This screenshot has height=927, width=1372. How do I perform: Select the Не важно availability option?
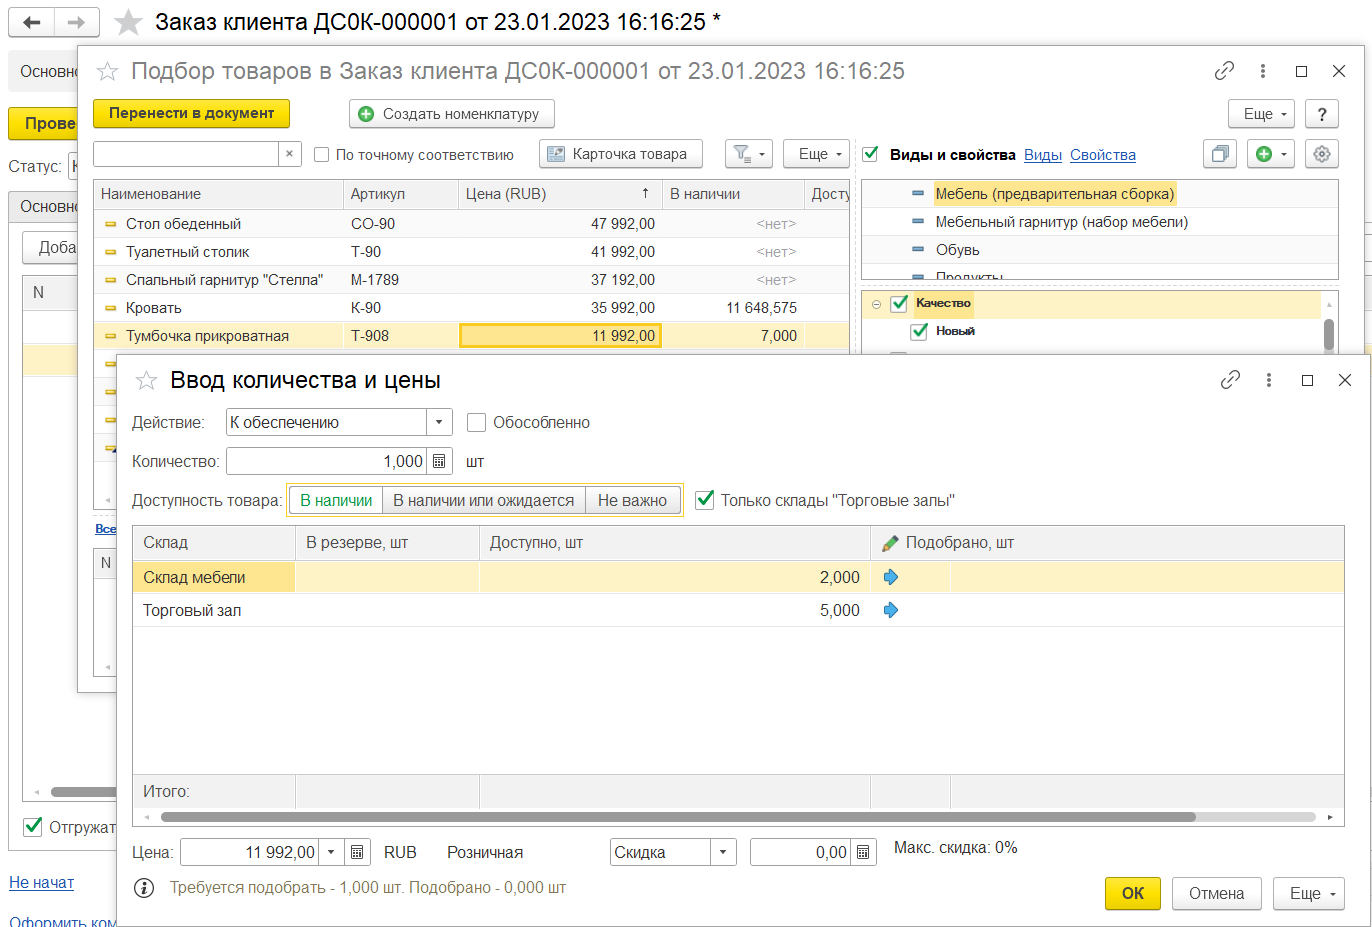[633, 500]
